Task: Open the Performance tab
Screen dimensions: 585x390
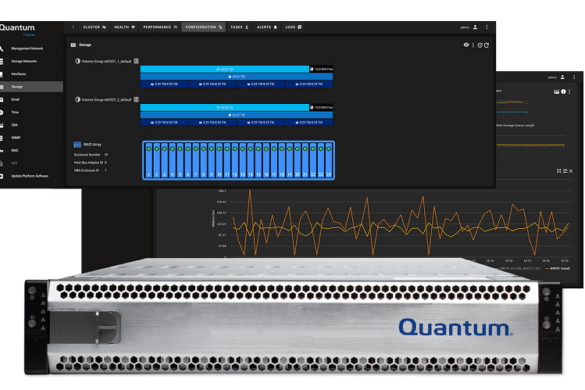Action: coord(160,27)
